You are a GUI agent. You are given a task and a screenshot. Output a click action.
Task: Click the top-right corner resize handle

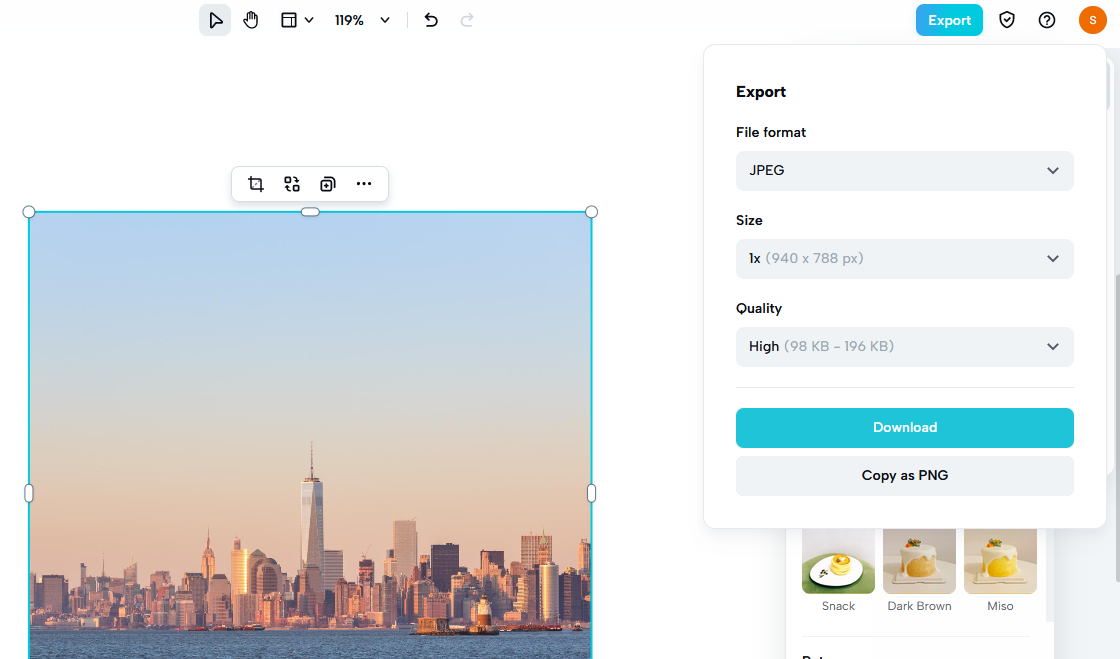(x=591, y=212)
